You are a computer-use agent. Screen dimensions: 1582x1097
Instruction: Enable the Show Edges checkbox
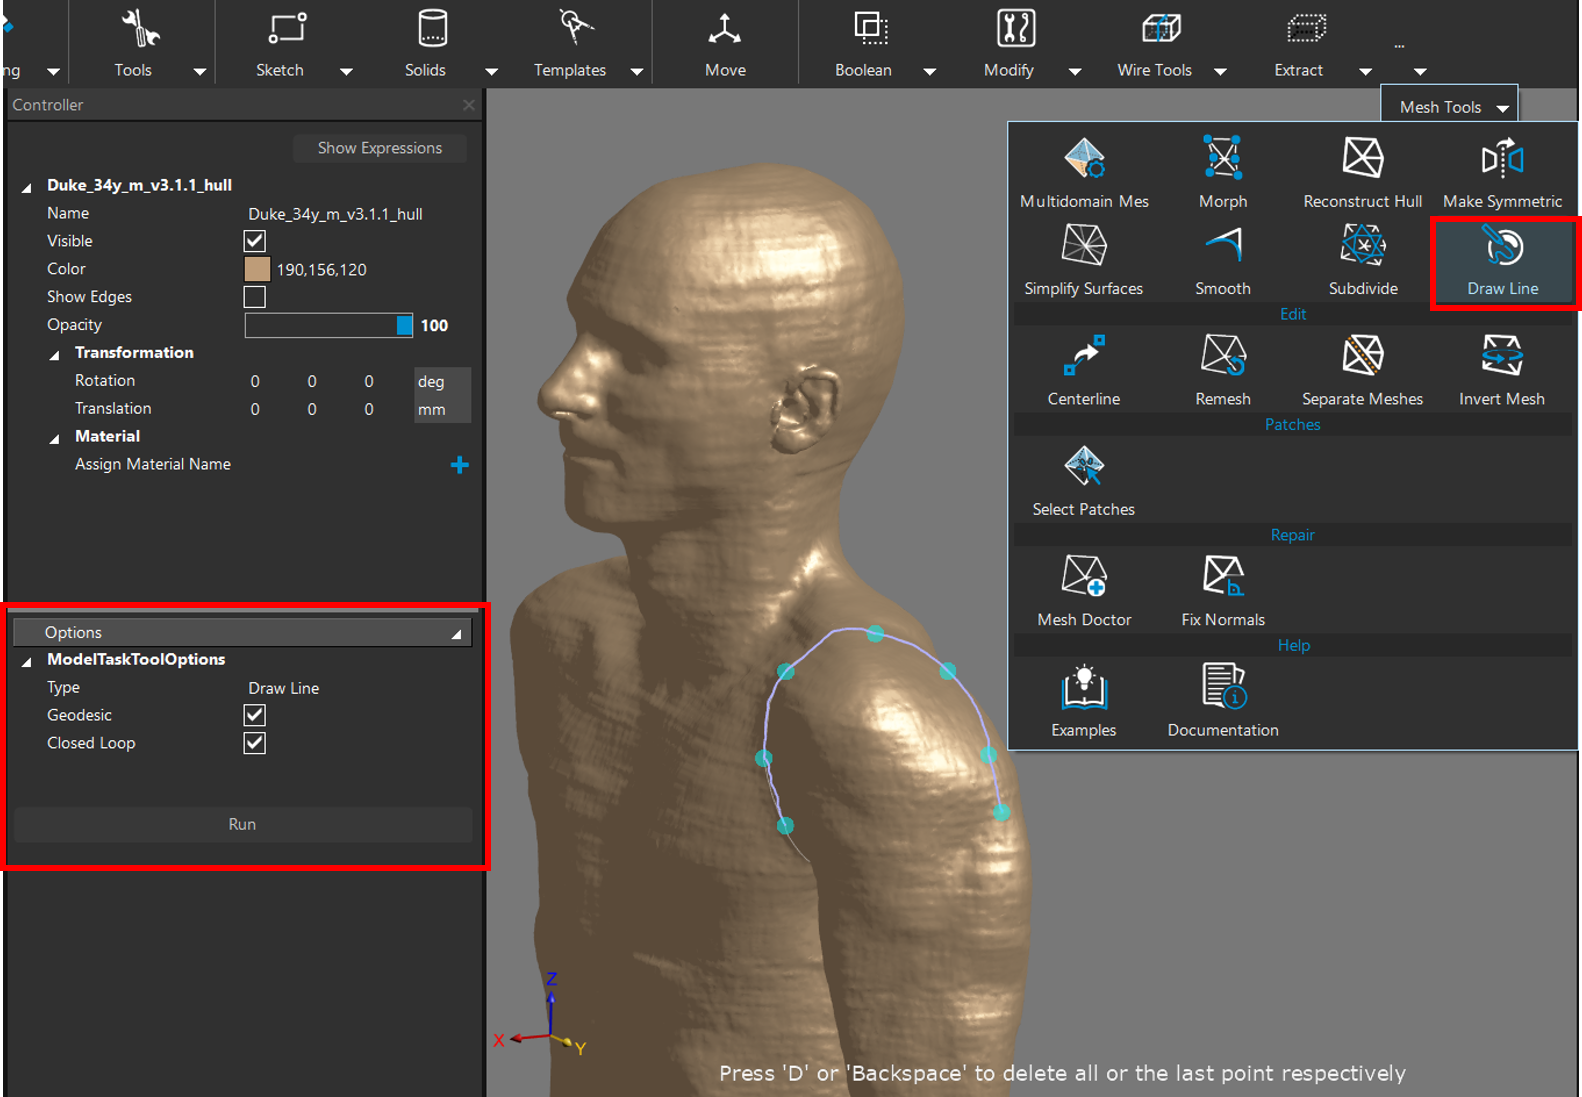click(x=255, y=297)
